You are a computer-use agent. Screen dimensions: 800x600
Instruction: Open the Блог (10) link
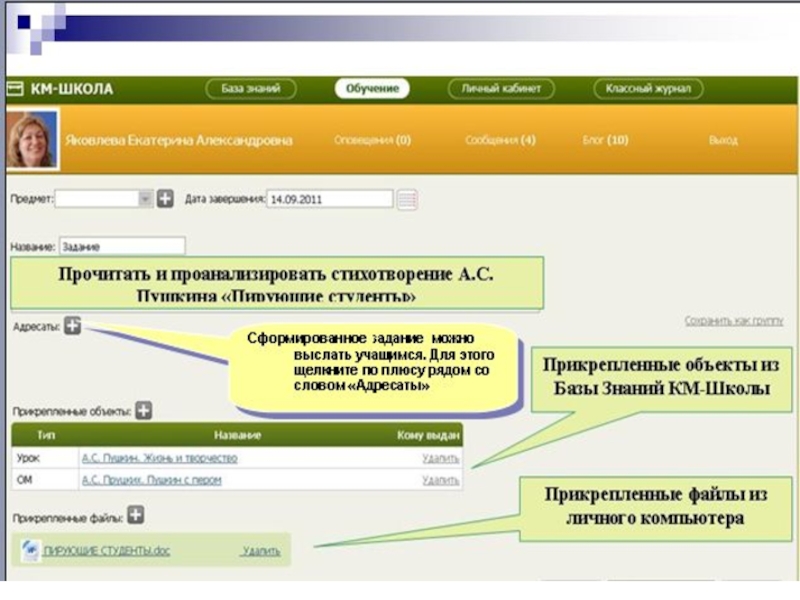605,141
